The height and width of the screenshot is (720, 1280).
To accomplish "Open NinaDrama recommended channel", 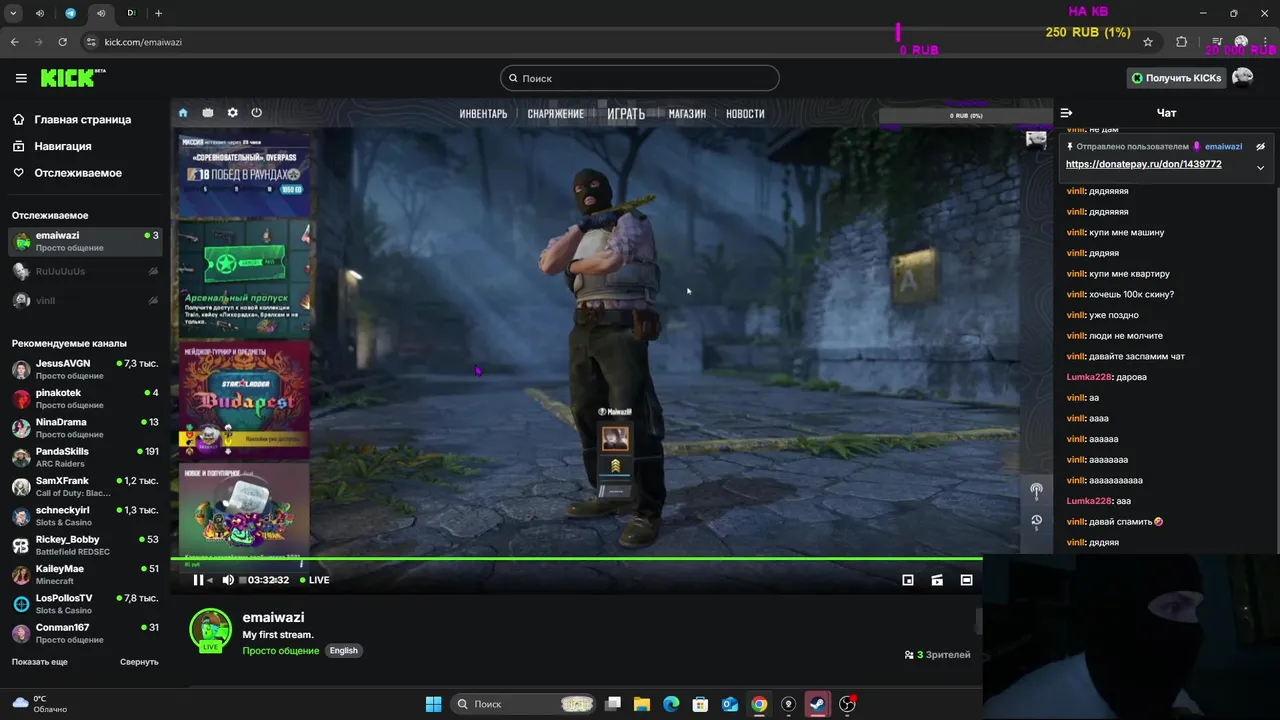I will (85, 428).
